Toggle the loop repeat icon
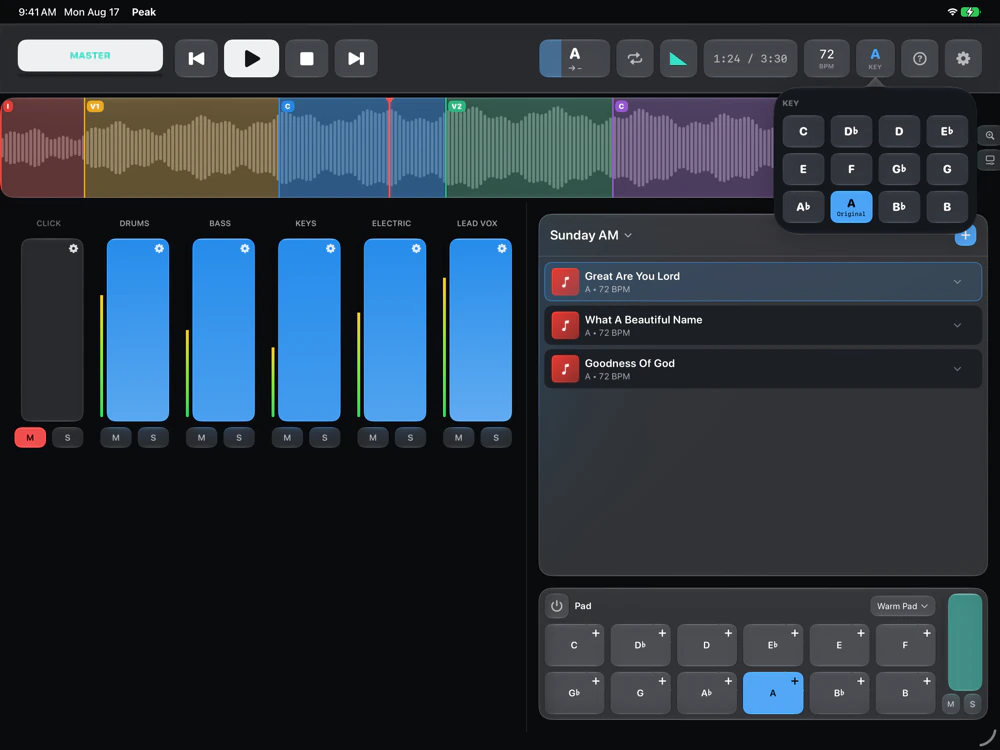Image resolution: width=1000 pixels, height=750 pixels. (x=635, y=59)
